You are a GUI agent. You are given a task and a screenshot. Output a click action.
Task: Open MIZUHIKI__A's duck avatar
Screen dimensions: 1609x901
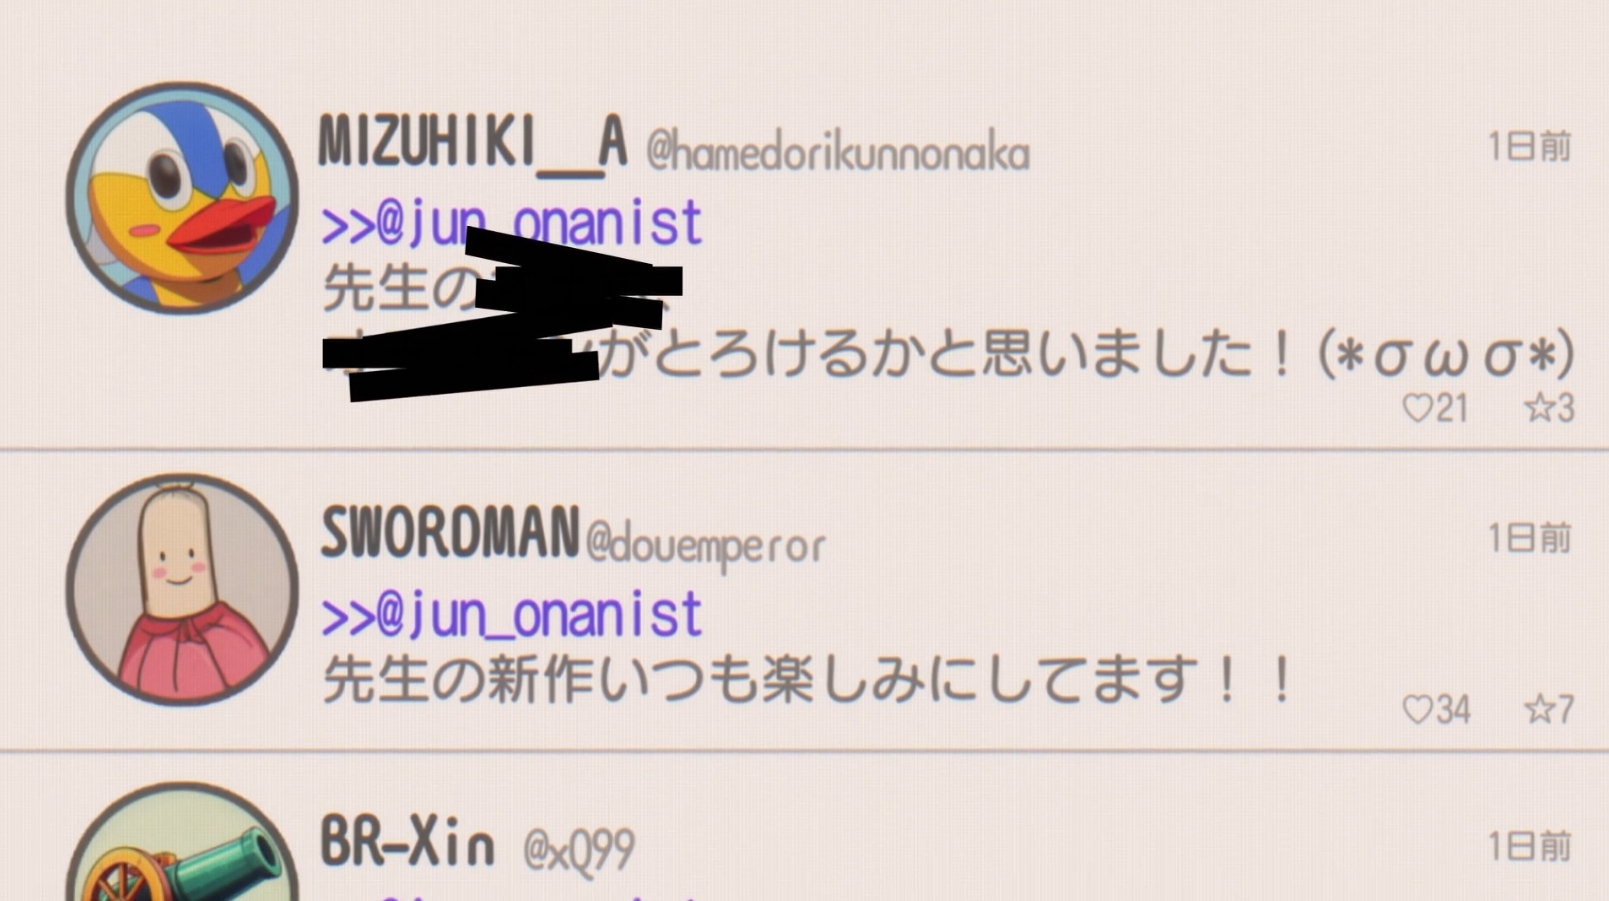182,198
